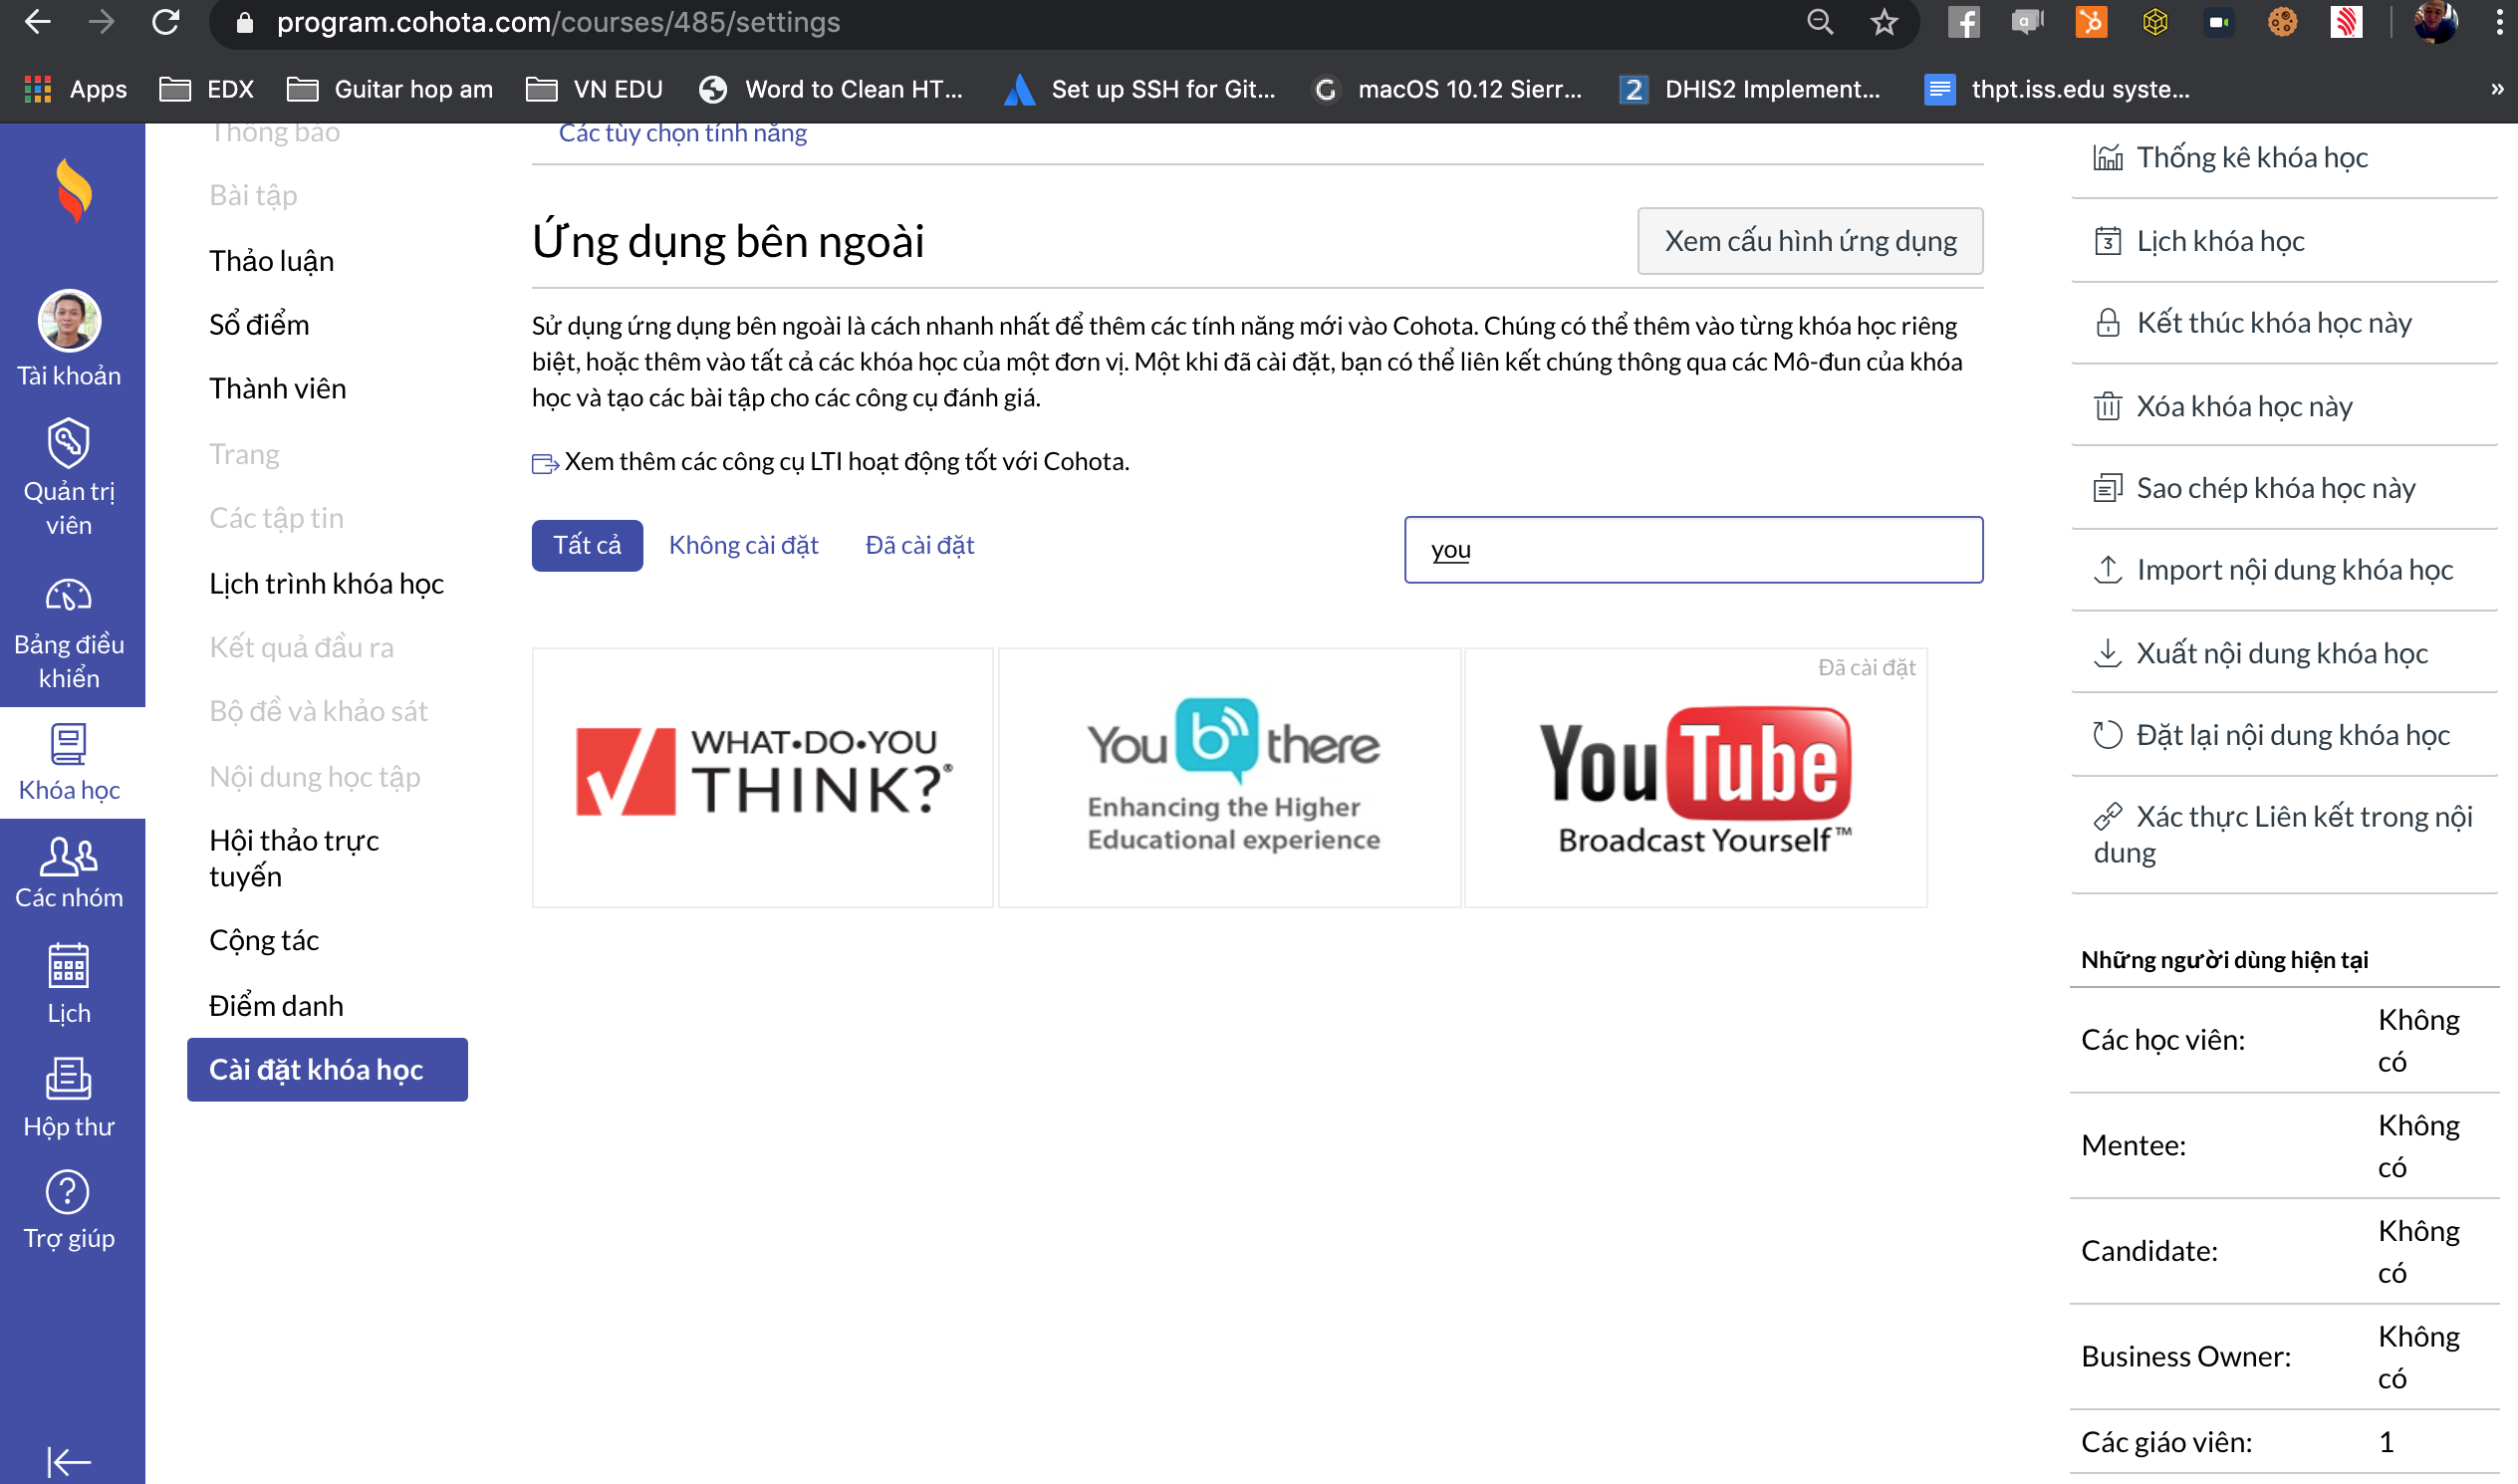Image resolution: width=2518 pixels, height=1484 pixels.
Task: Open Bộ đề và khảo sát
Action: [318, 711]
